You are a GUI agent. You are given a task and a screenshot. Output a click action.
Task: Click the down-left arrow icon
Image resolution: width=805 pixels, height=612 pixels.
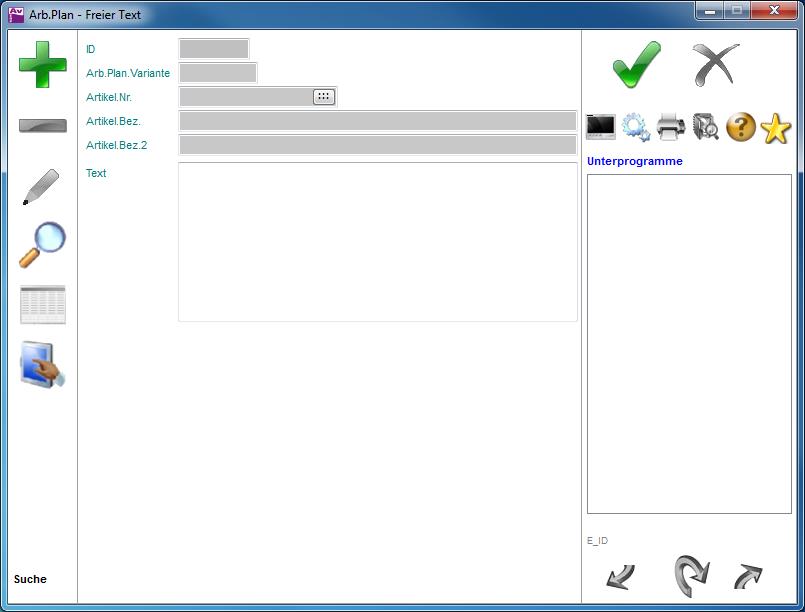[620, 577]
